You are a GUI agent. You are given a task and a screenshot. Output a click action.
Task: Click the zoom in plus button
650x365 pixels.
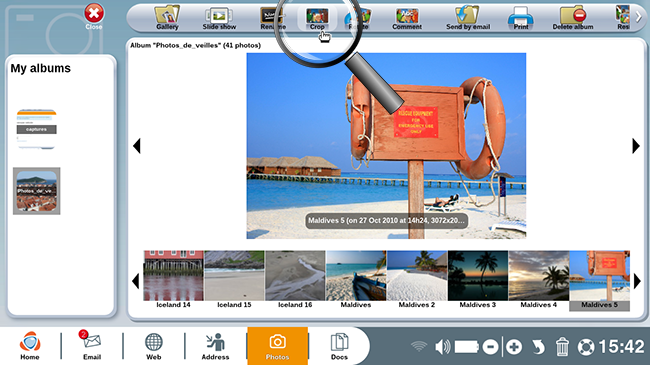pyautogui.click(x=514, y=347)
